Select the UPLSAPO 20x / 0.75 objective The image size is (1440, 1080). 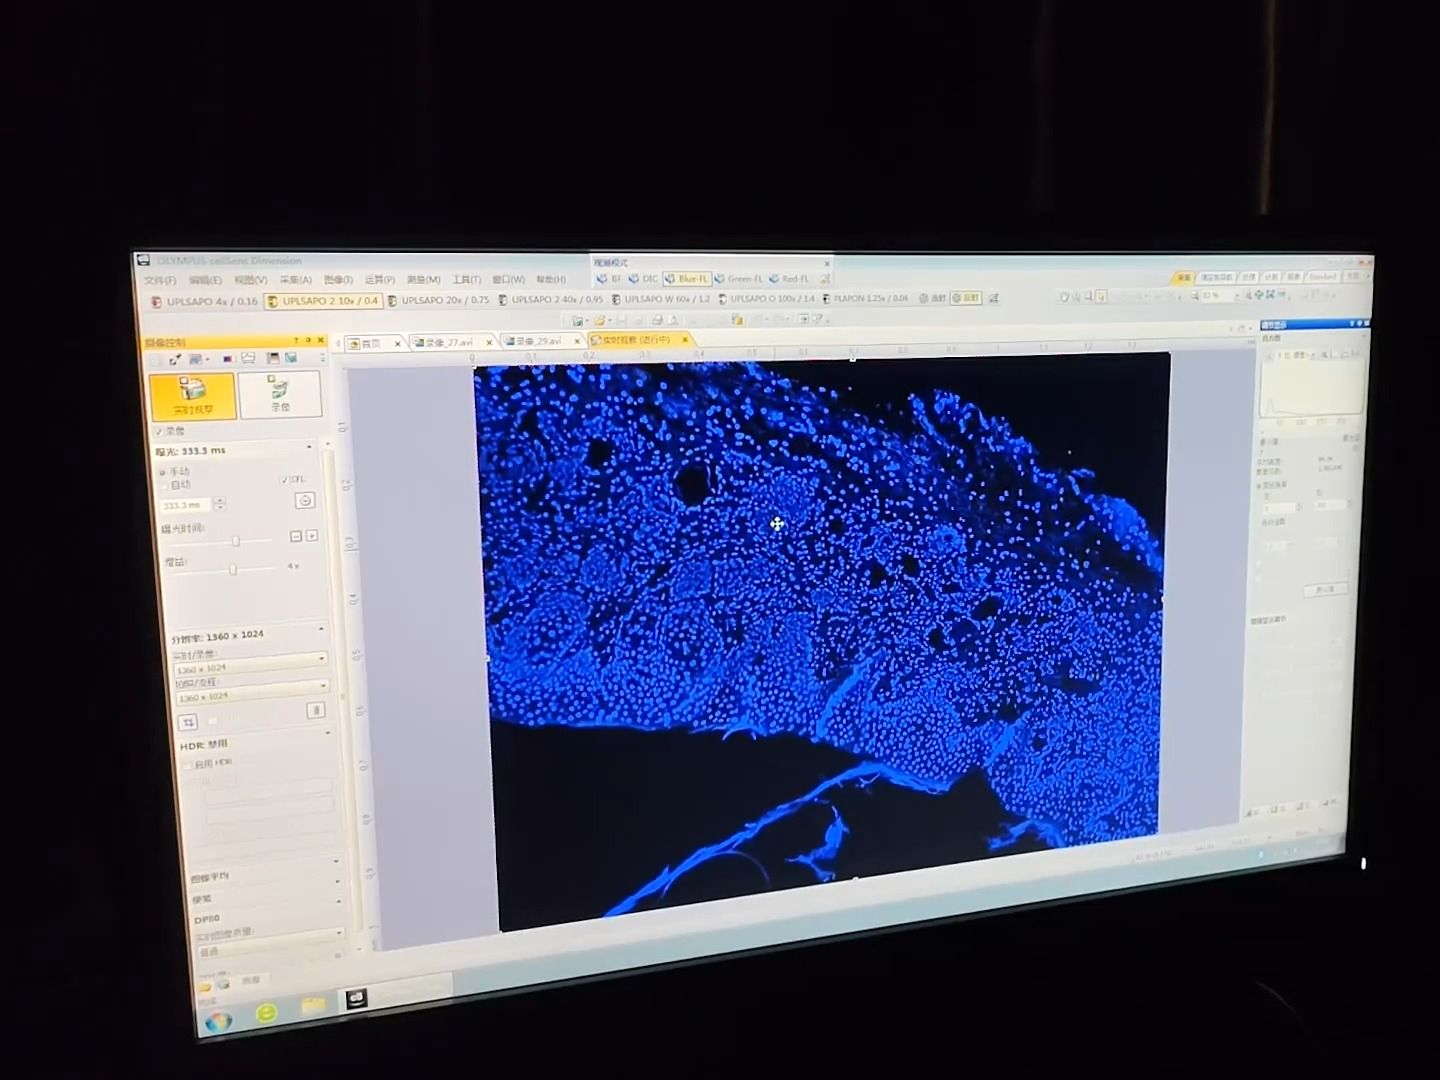click(x=438, y=300)
